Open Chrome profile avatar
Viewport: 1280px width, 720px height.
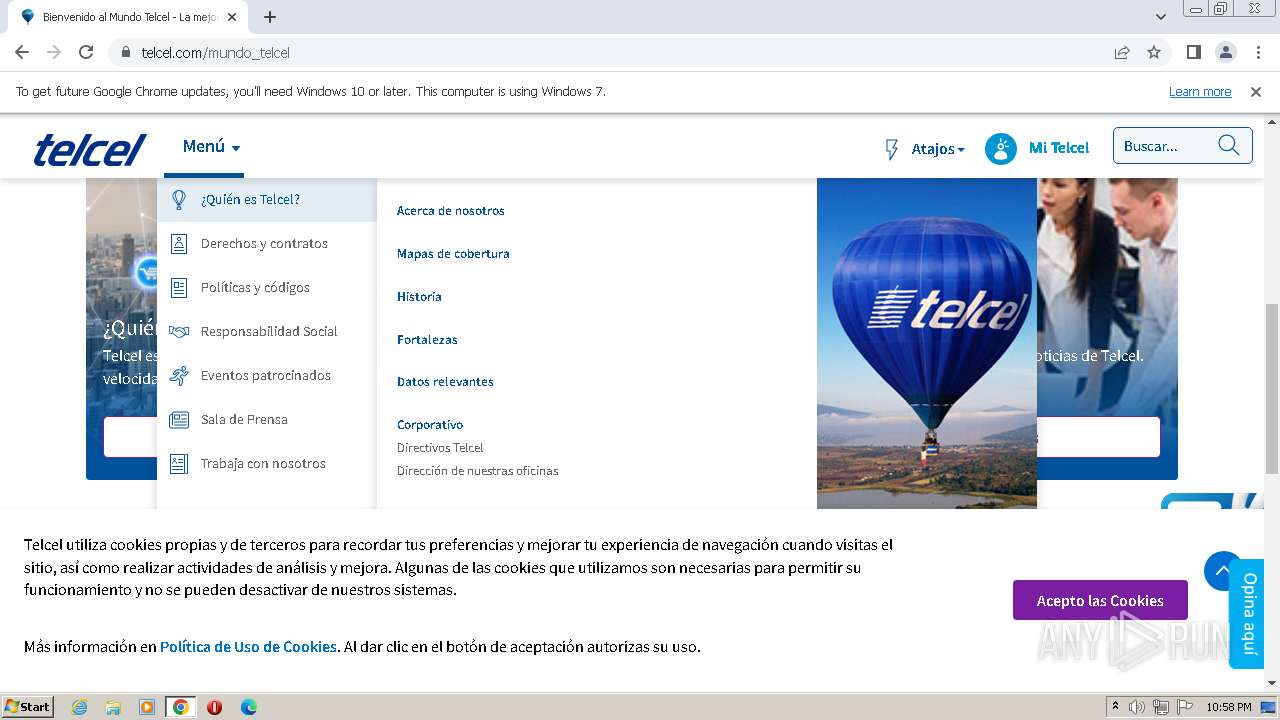[1225, 52]
